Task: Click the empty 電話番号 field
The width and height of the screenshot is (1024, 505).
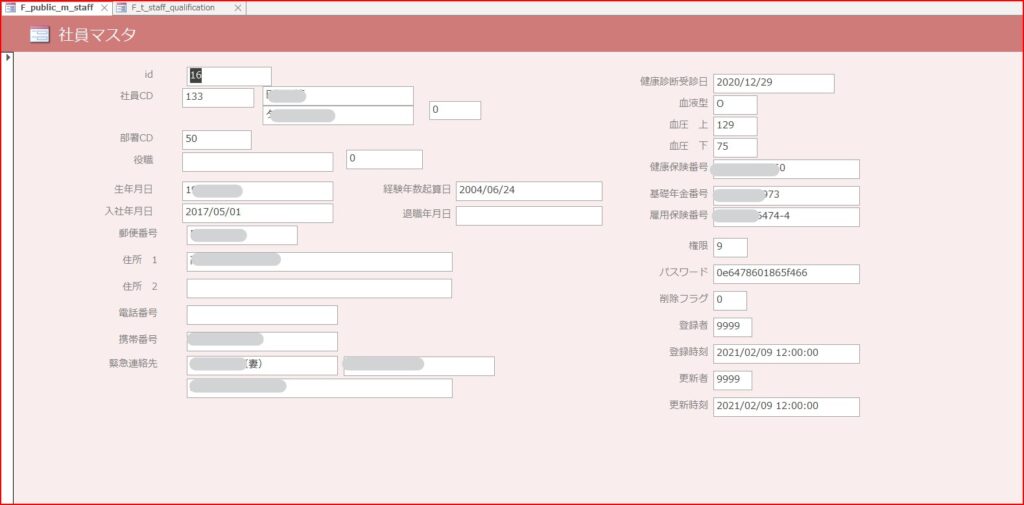Action: click(262, 315)
